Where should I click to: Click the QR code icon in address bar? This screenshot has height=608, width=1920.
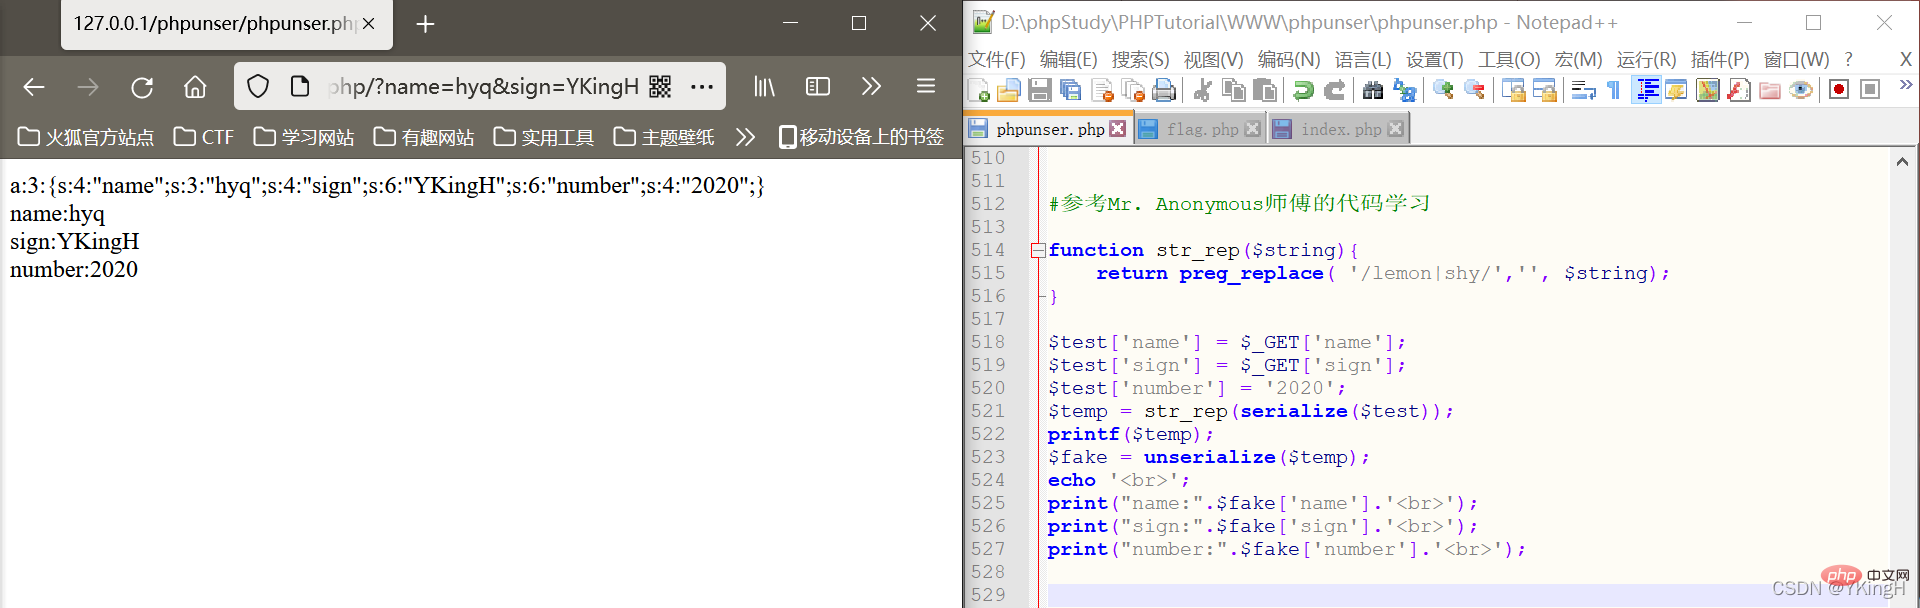(x=660, y=87)
